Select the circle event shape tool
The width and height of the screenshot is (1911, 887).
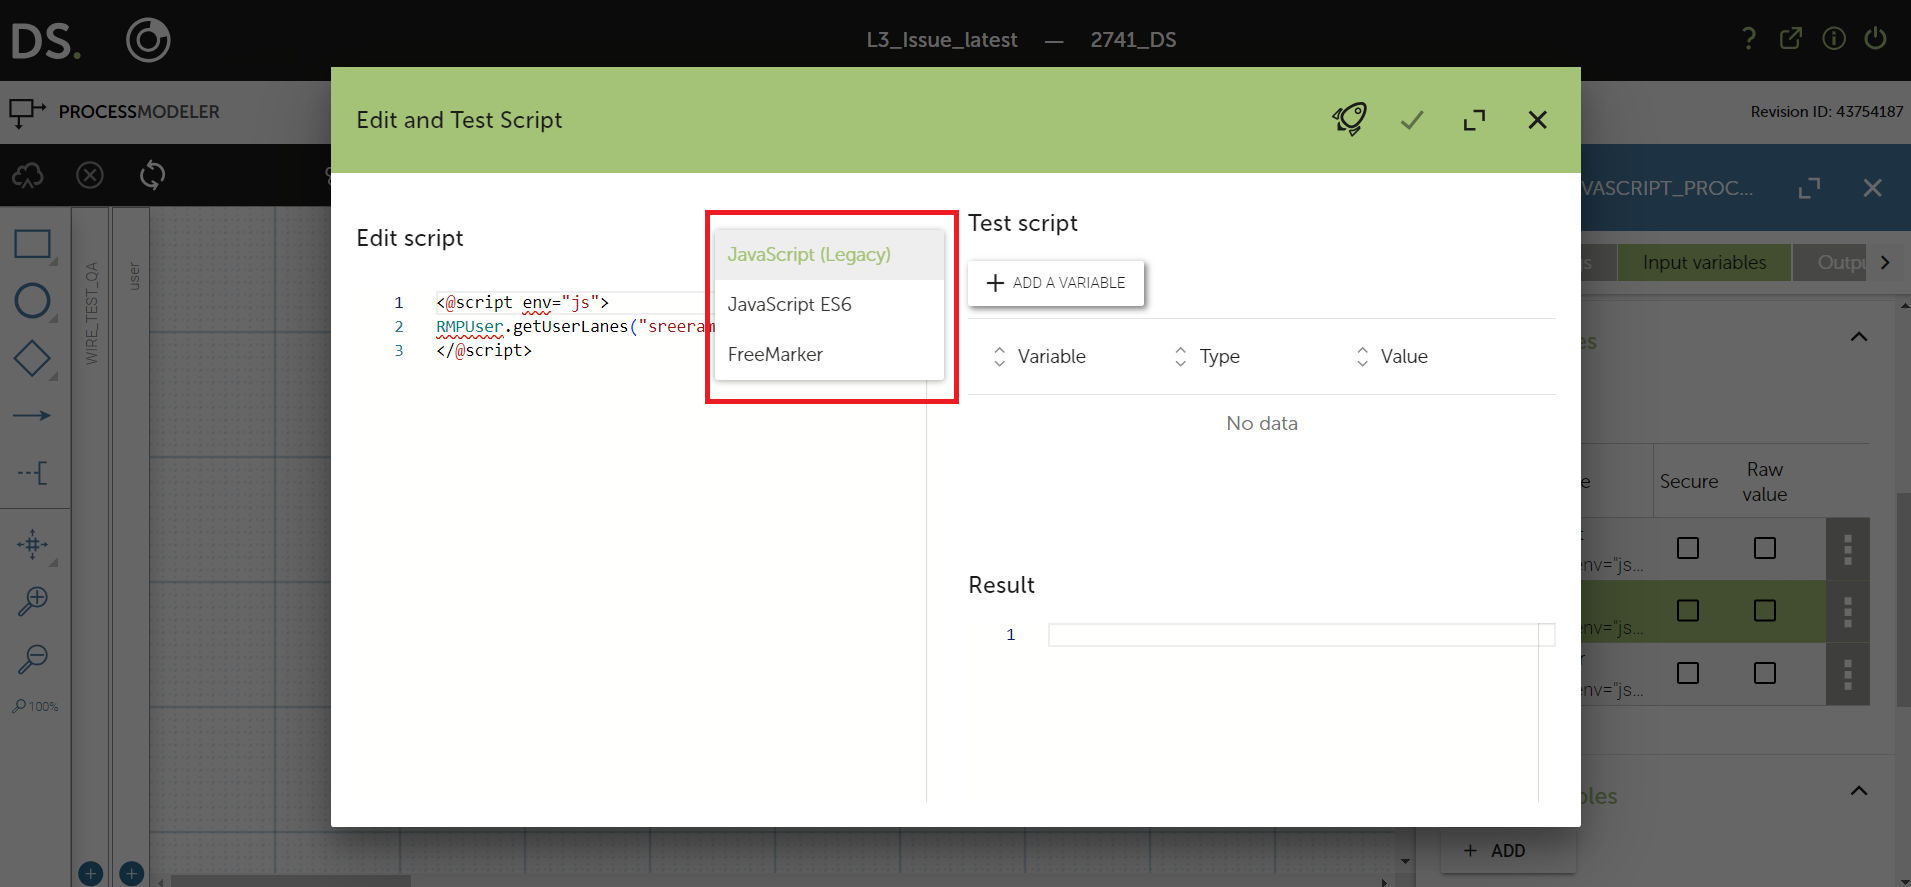33,301
